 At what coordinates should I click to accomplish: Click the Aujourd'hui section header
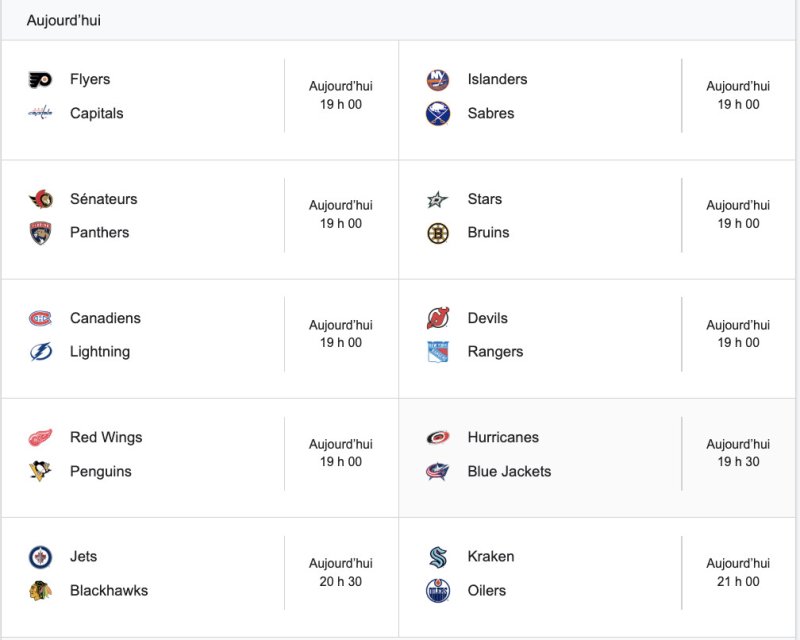(x=64, y=20)
